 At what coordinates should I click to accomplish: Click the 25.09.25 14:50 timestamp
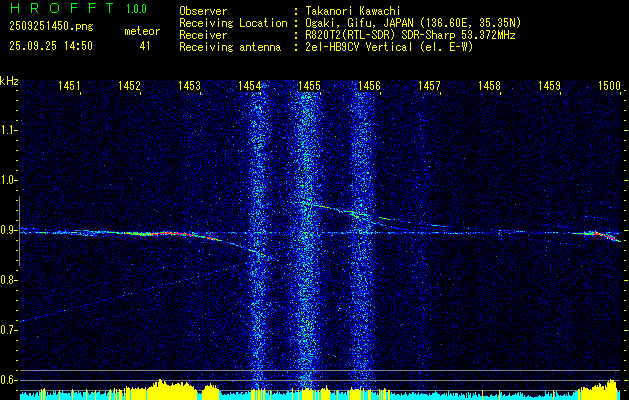pyautogui.click(x=50, y=46)
